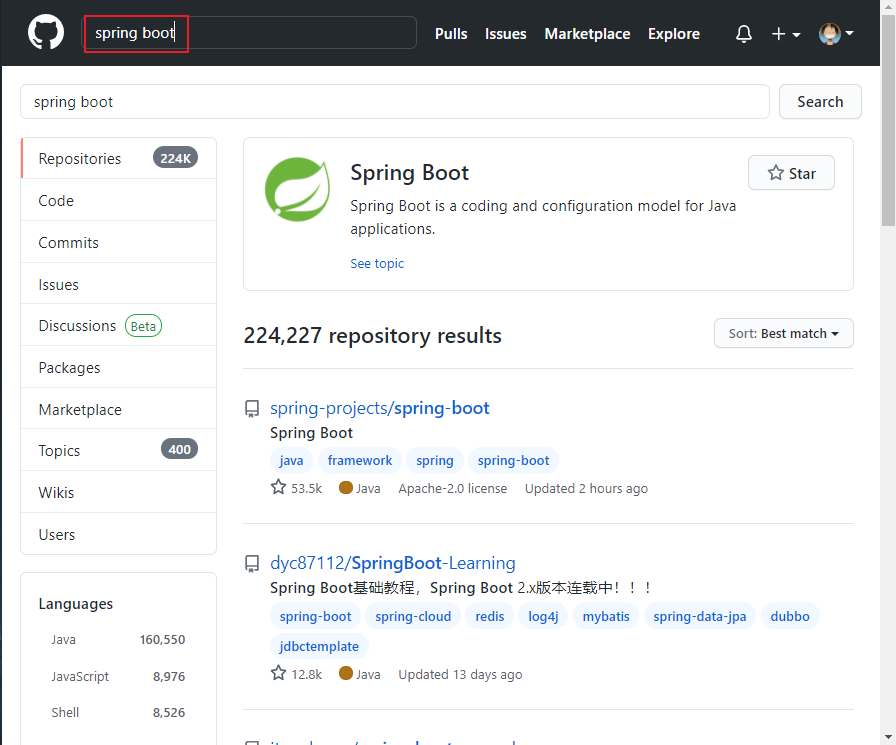This screenshot has height=745, width=896.
Task: Click the jdbctemplate topic tag
Action: (x=319, y=646)
